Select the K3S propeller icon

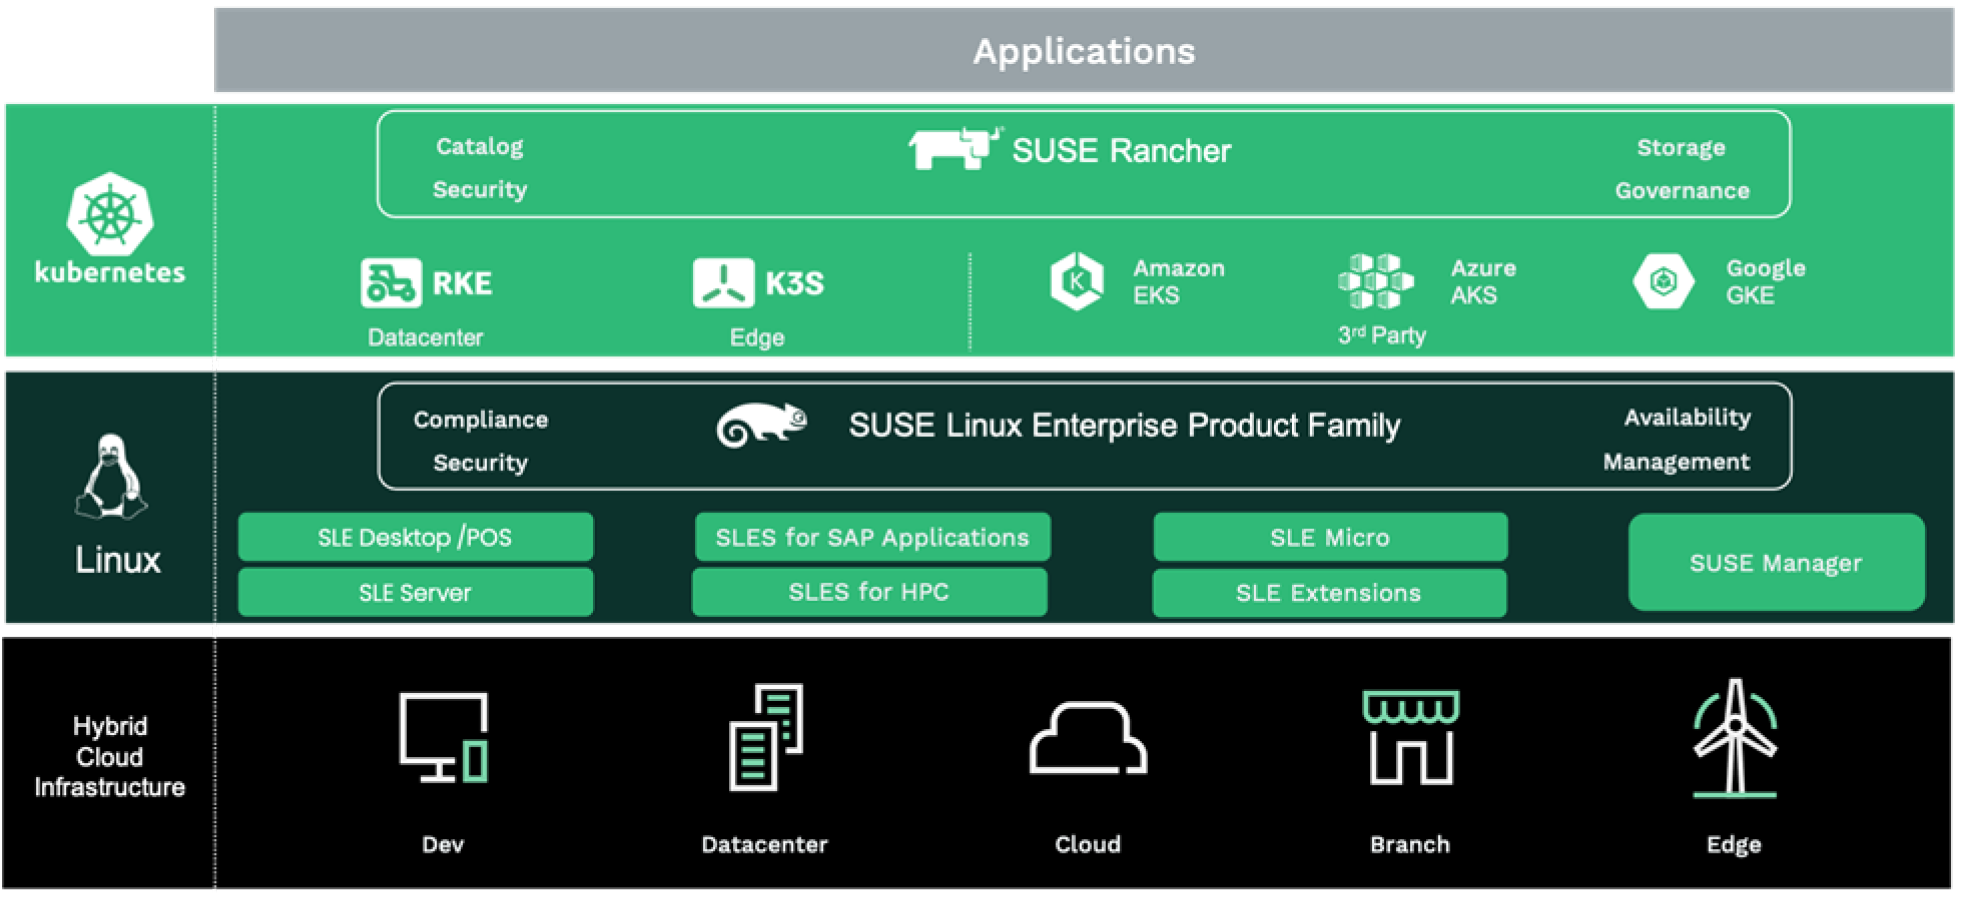point(723,283)
